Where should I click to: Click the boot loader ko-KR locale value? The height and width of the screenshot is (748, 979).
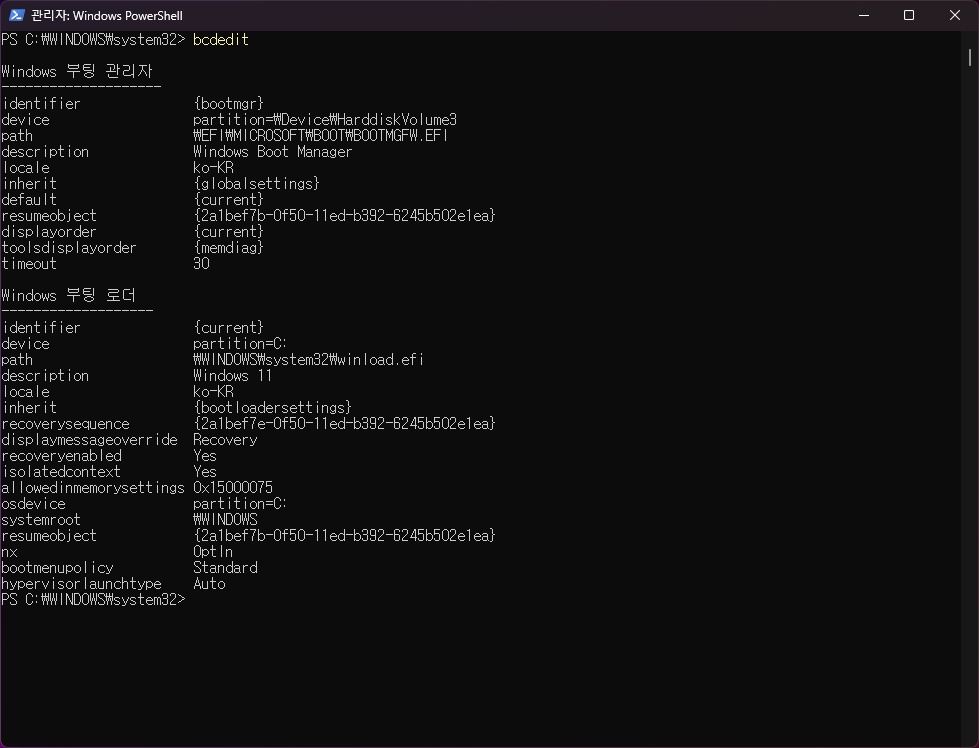(213, 391)
